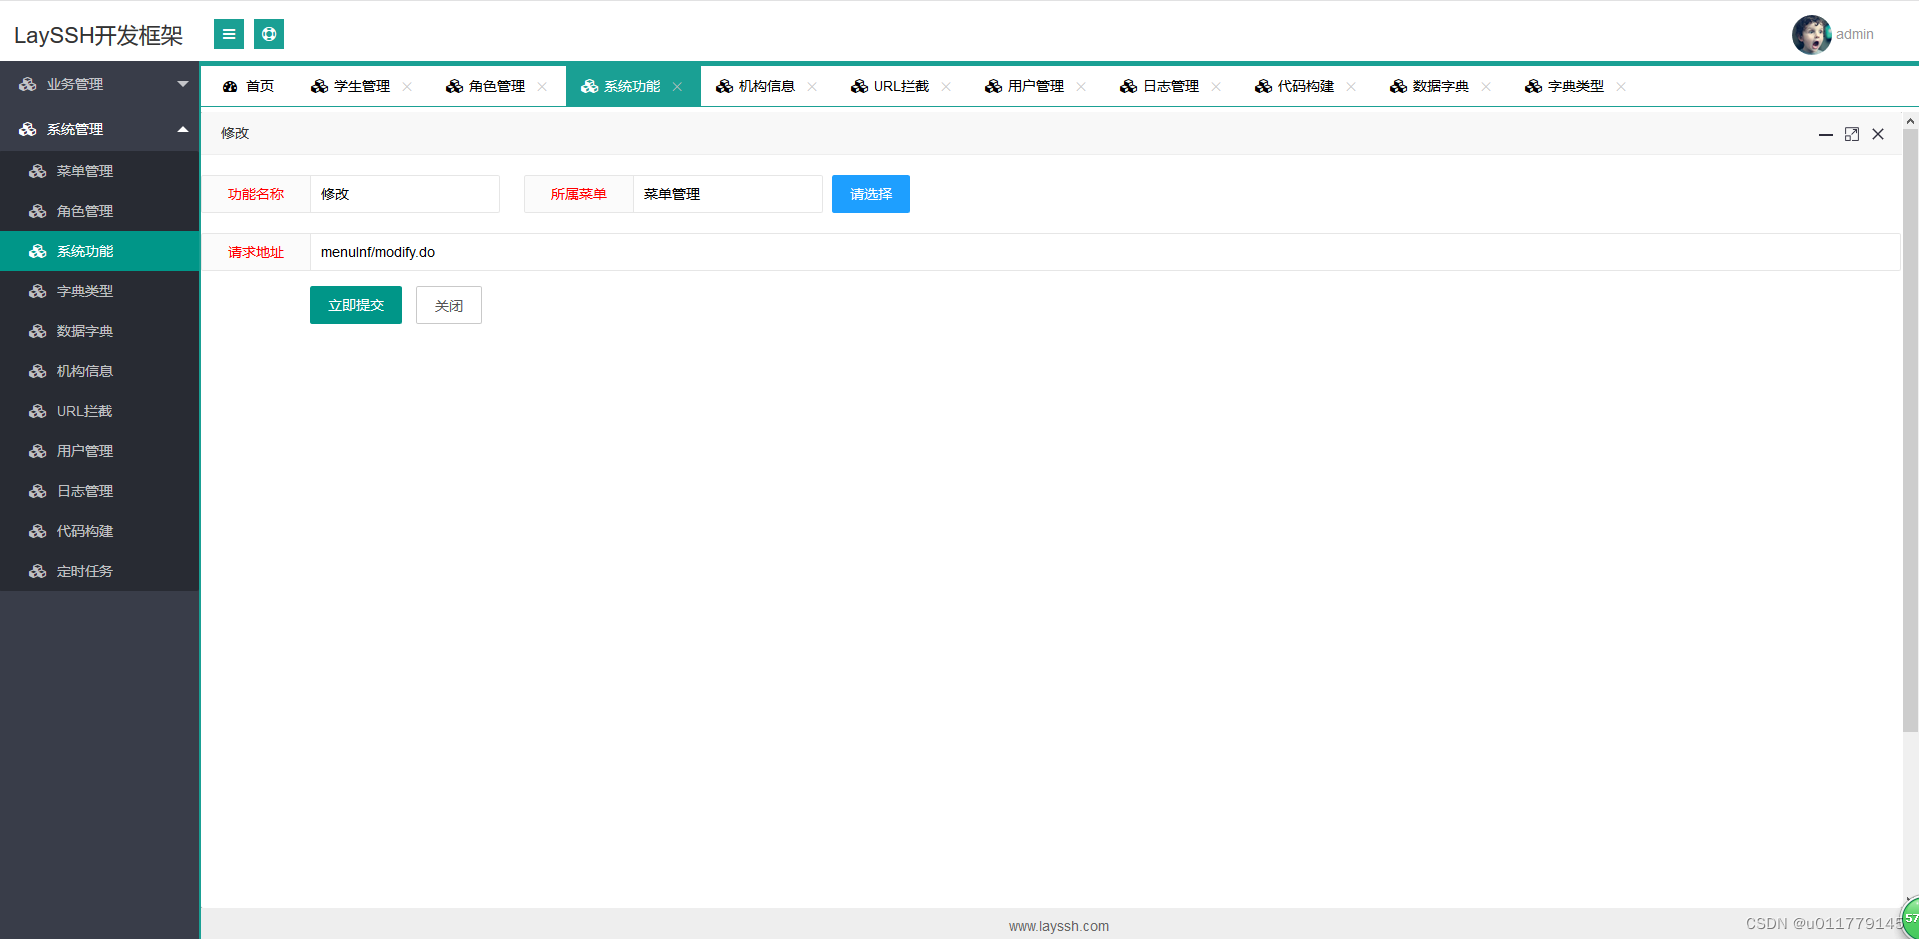Click the 菜单管理 sidebar icon
This screenshot has width=1919, height=939.
pos(37,171)
